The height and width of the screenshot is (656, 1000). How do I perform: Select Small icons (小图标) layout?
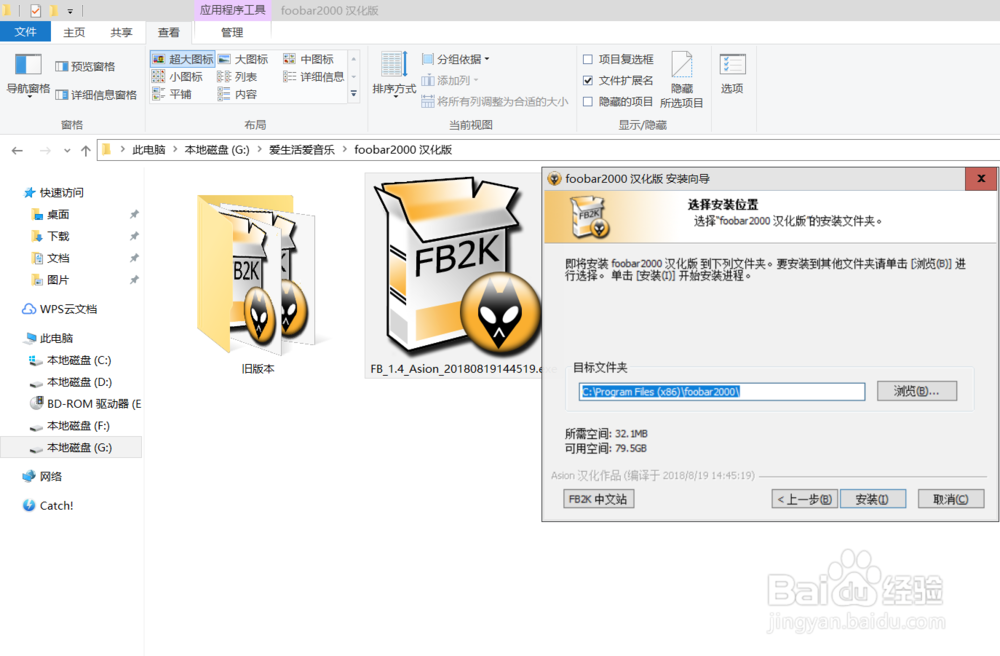pyautogui.click(x=177, y=77)
